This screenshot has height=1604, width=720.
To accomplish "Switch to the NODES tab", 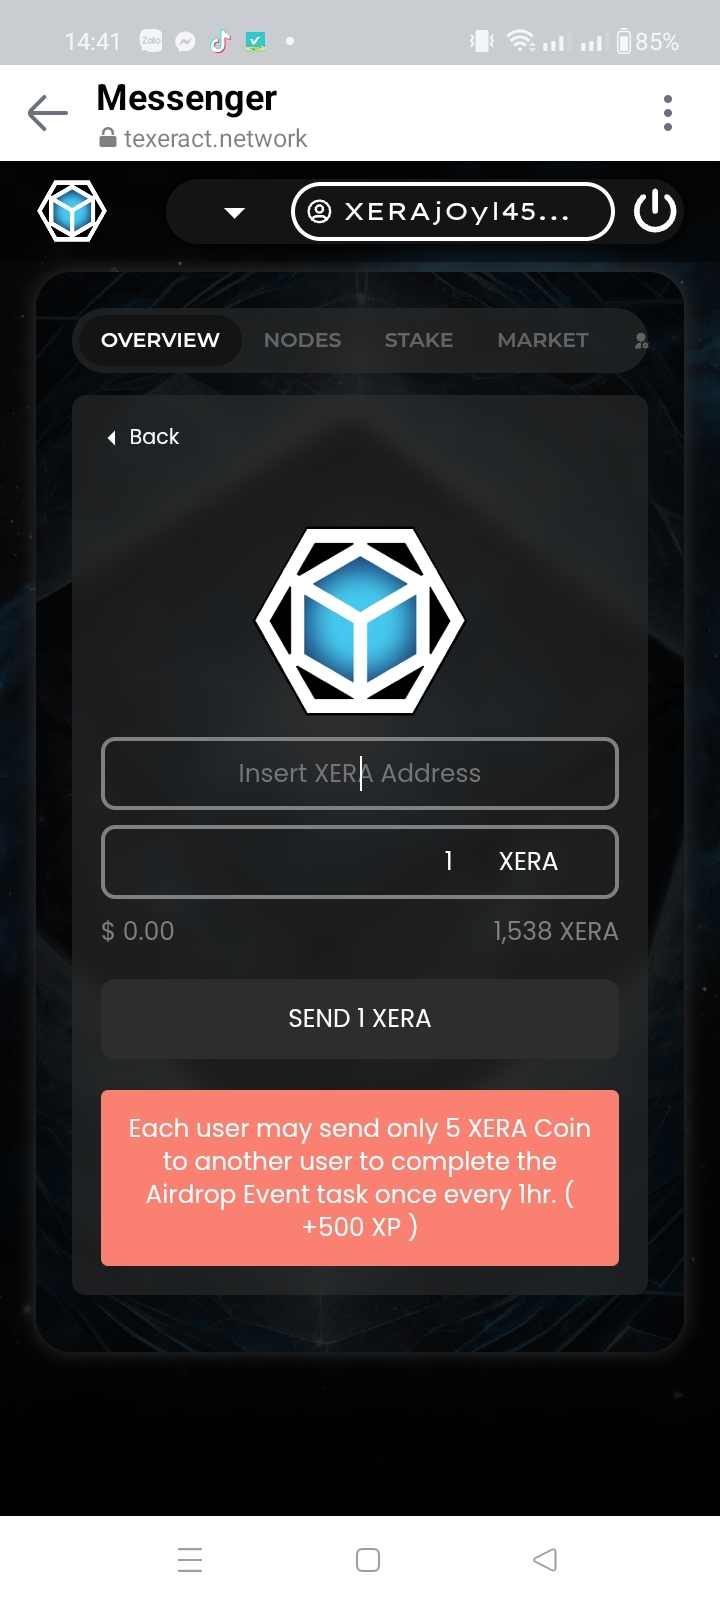I will pyautogui.click(x=302, y=340).
